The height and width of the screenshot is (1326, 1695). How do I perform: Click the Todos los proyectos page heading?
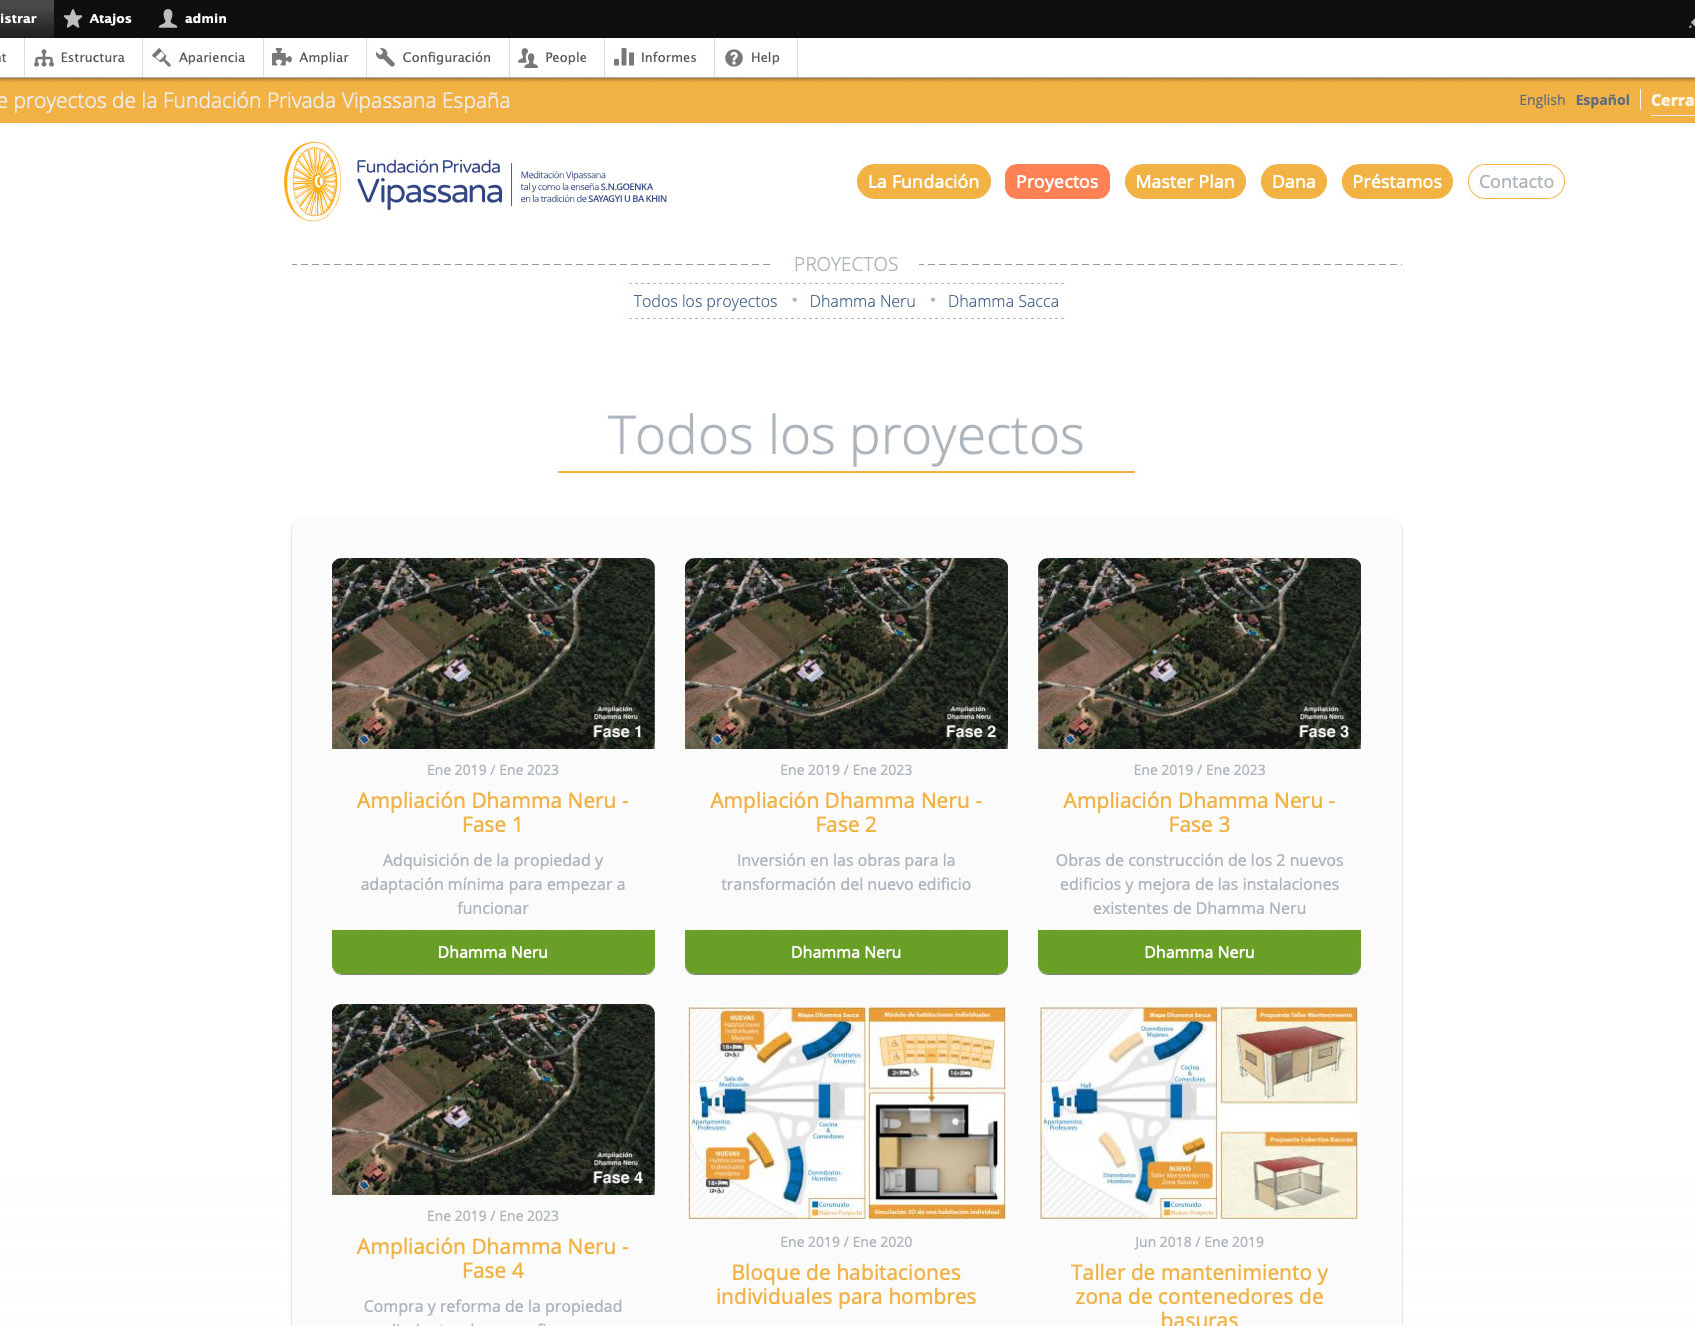pyautogui.click(x=846, y=435)
